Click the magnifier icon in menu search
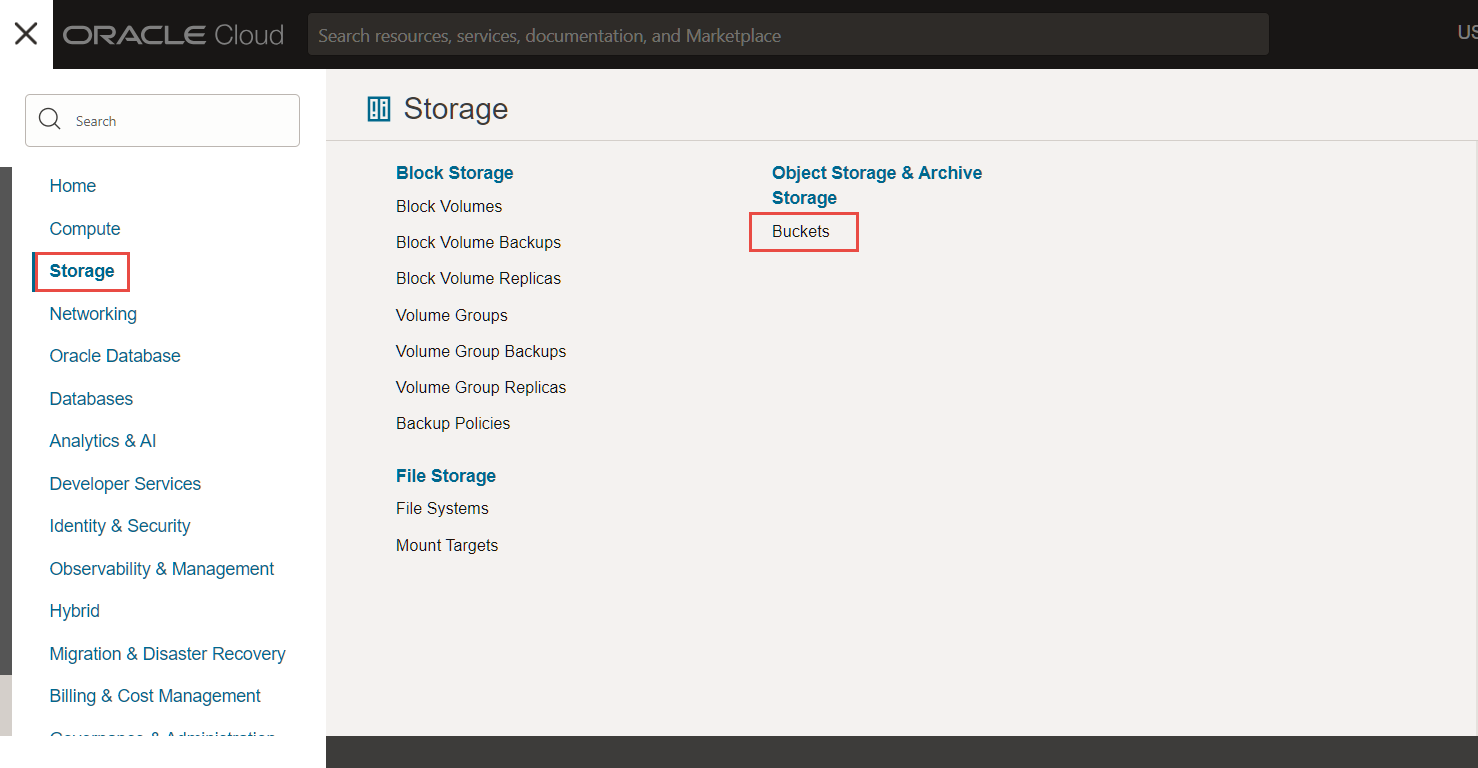 [x=49, y=120]
